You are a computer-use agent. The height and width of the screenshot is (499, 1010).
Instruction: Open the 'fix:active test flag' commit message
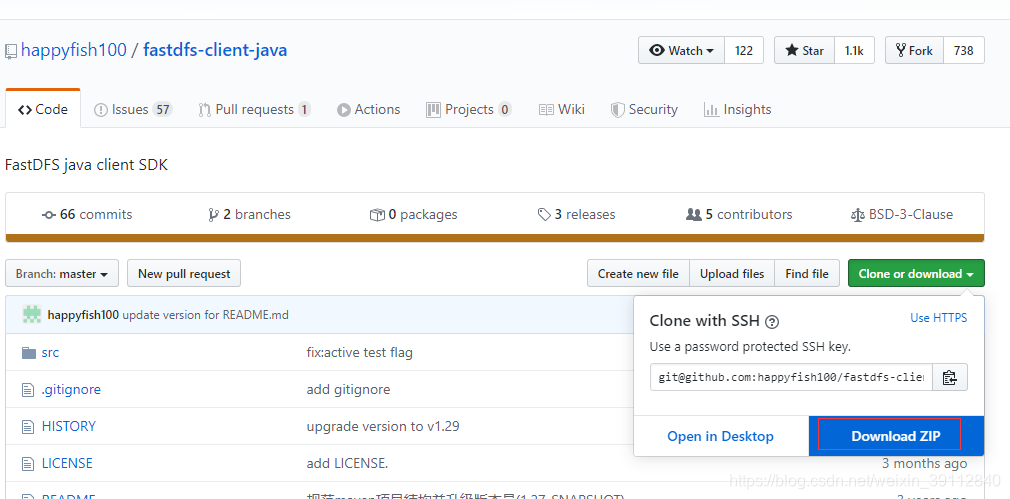359,353
